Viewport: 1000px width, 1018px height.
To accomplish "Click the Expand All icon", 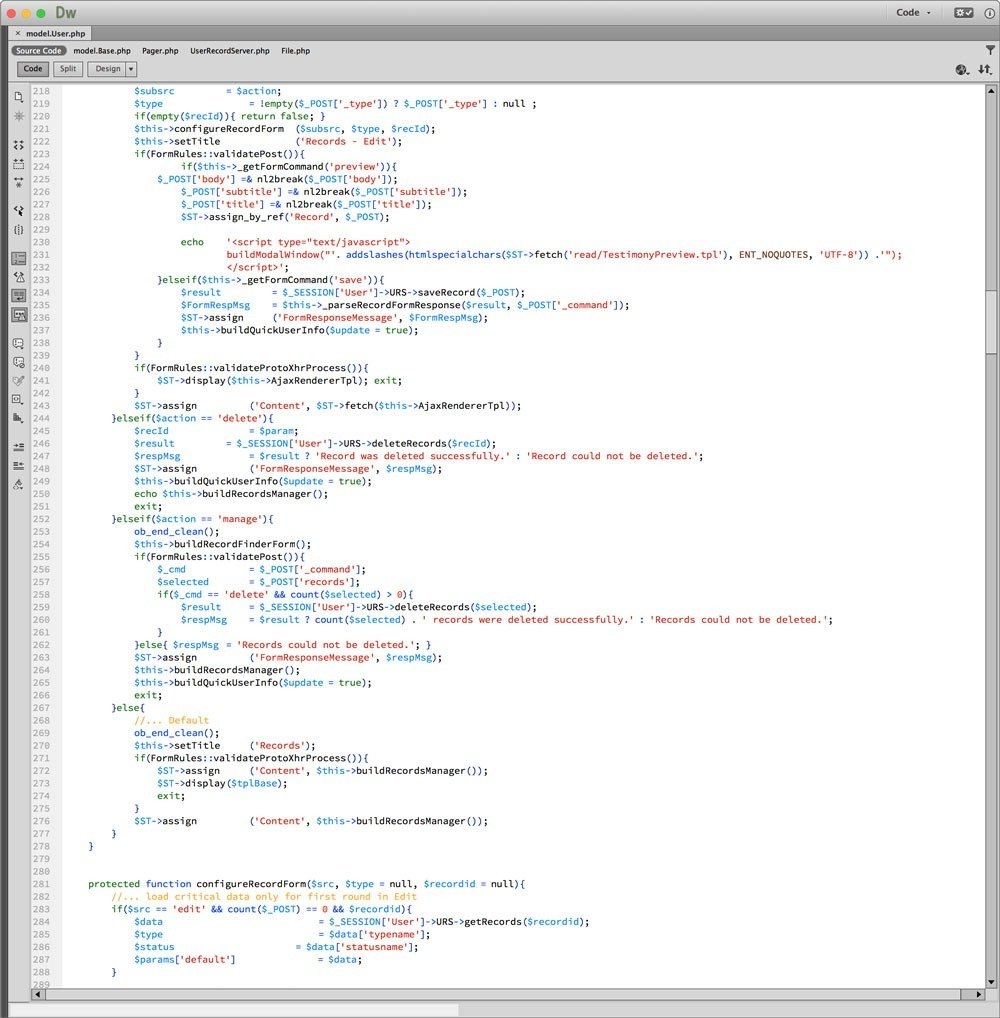I will pos(18,182).
